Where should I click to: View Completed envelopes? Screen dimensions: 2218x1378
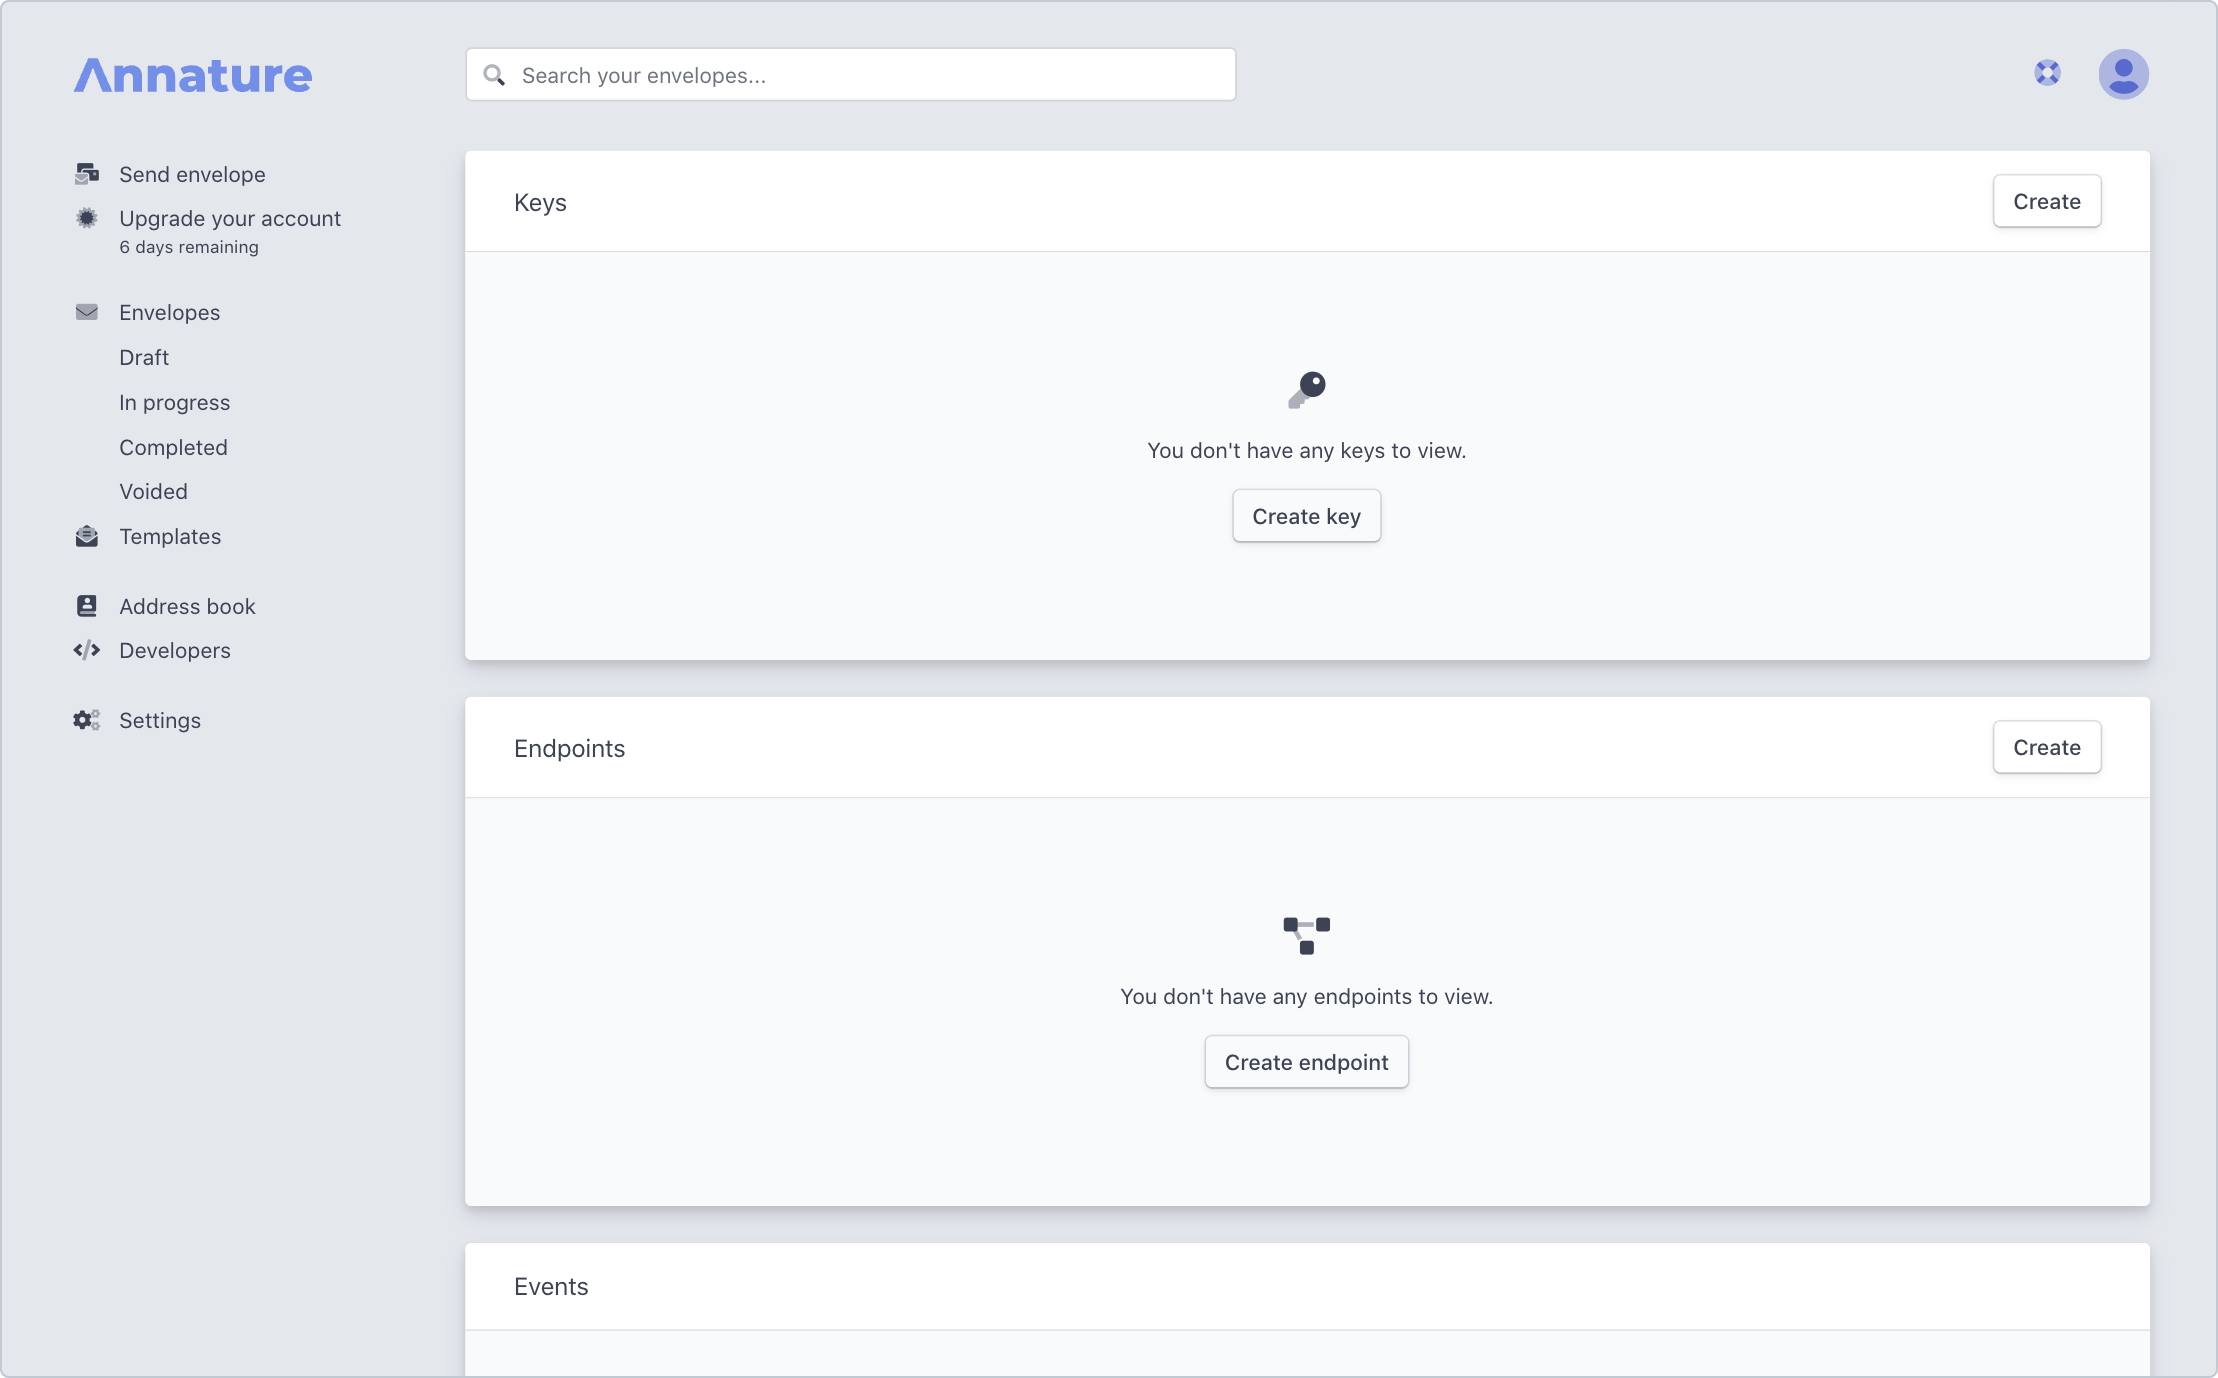[173, 447]
